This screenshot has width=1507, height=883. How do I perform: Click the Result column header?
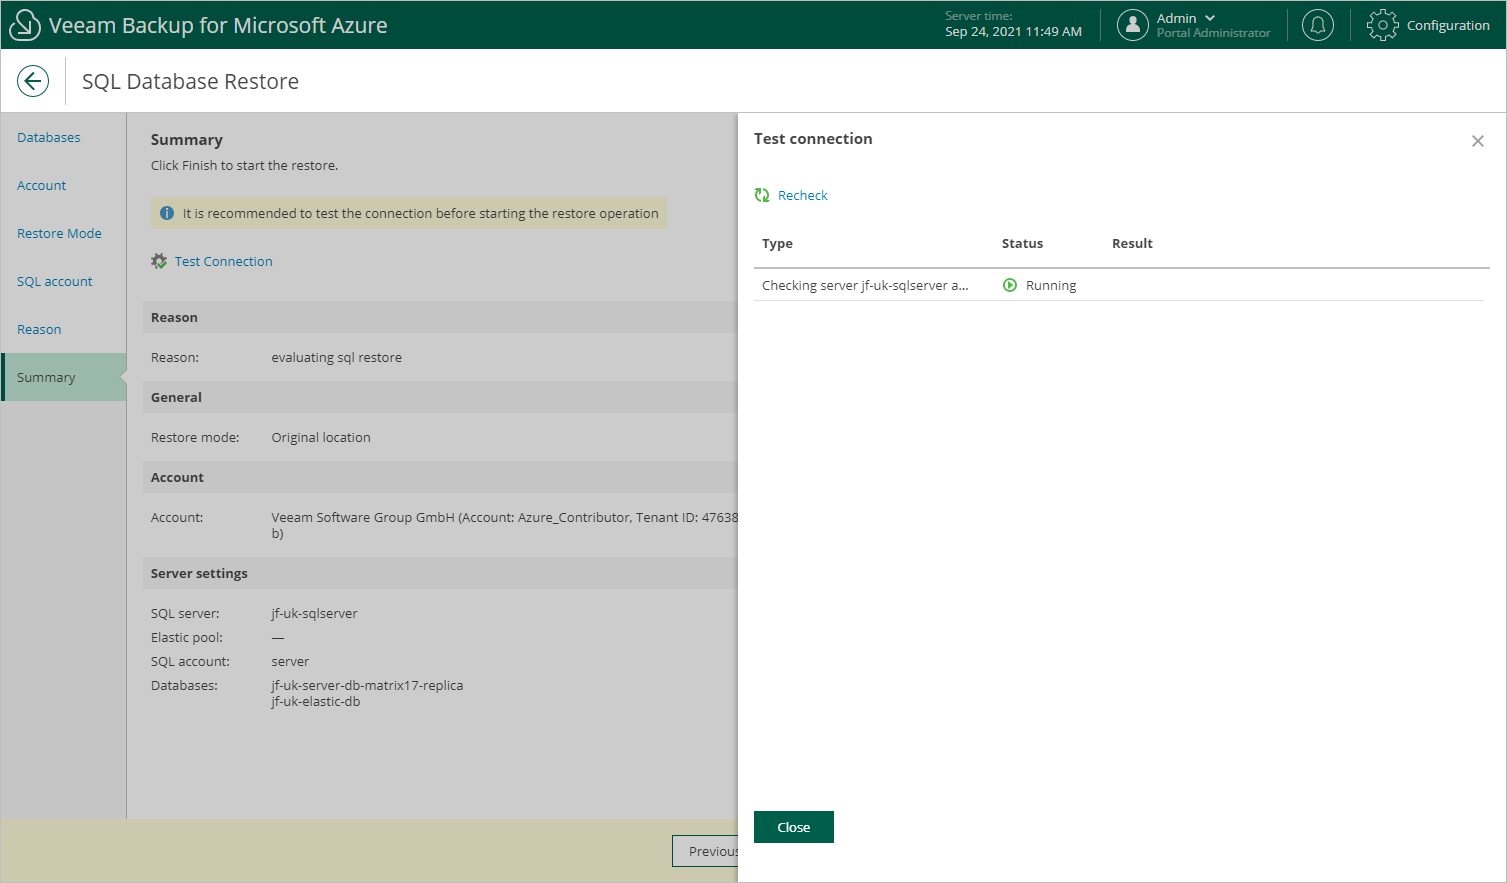pyautogui.click(x=1132, y=243)
